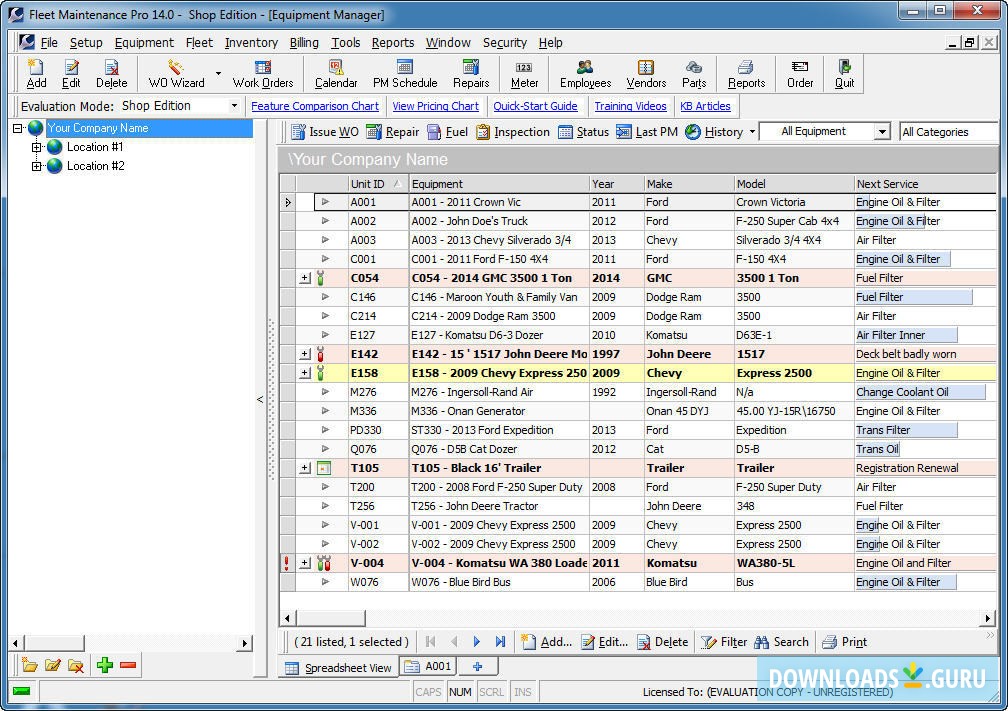Switch to the A001 tab
The width and height of the screenshot is (1008, 711).
pos(428,666)
